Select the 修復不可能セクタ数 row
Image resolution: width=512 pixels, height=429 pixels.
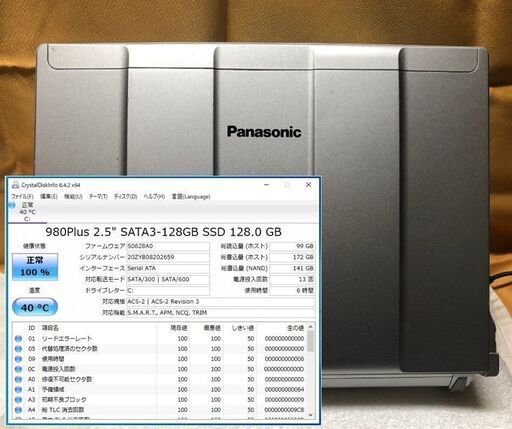pos(159,379)
